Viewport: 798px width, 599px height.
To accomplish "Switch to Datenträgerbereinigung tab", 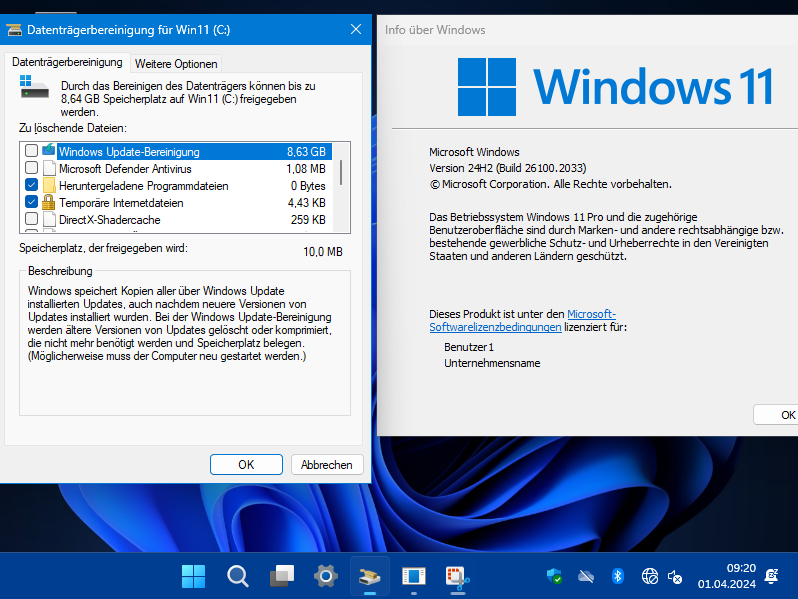I will coord(67,62).
